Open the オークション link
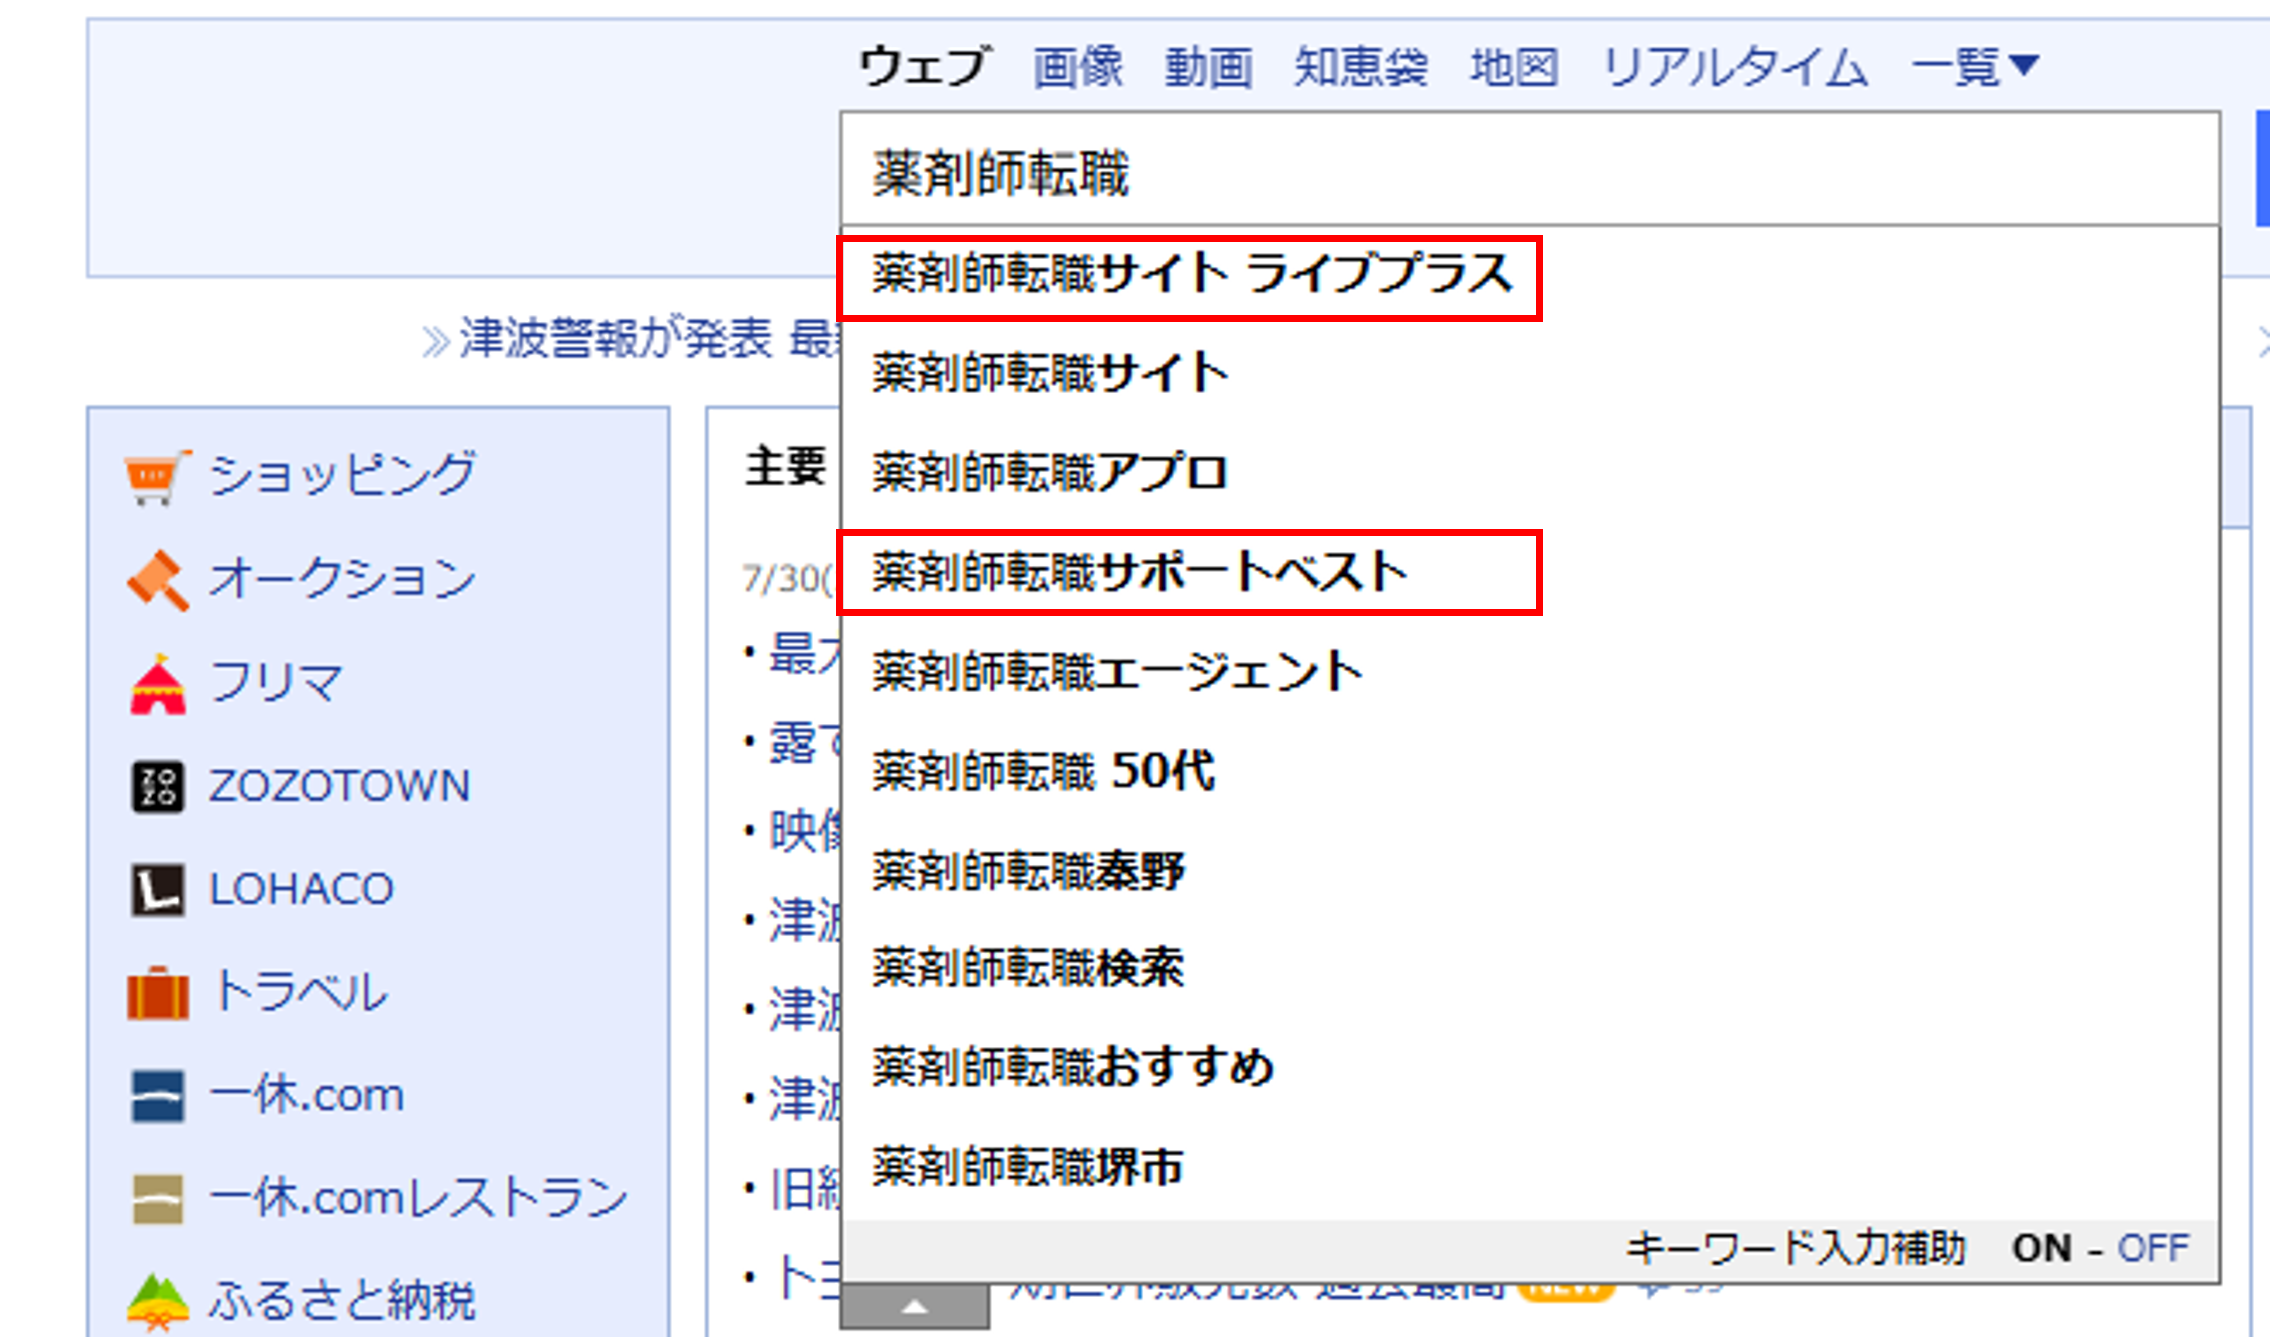This screenshot has width=2270, height=1337. [x=342, y=578]
